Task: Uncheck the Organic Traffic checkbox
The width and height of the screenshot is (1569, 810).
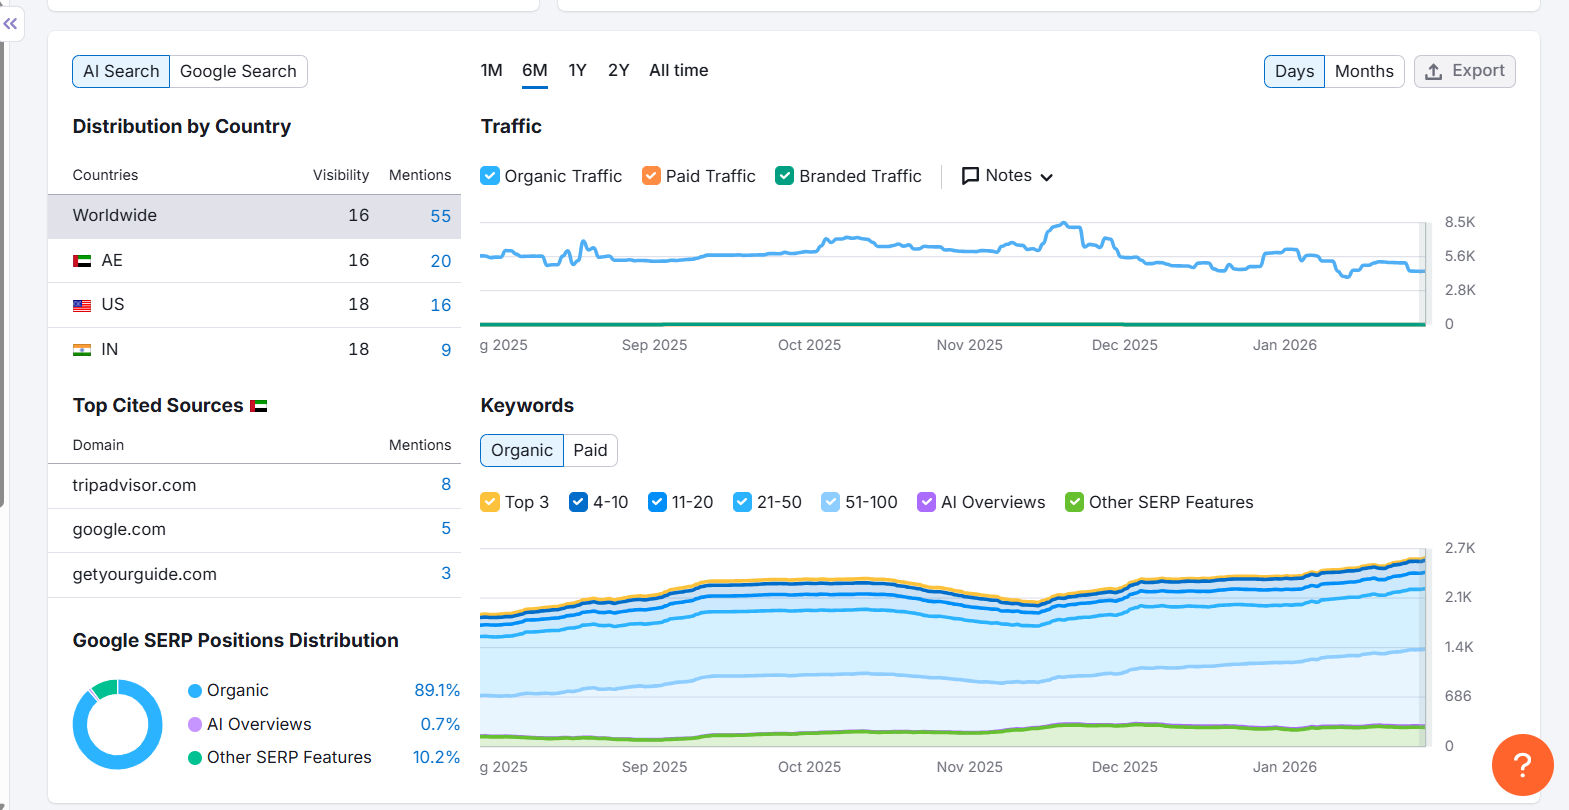Action: point(490,176)
